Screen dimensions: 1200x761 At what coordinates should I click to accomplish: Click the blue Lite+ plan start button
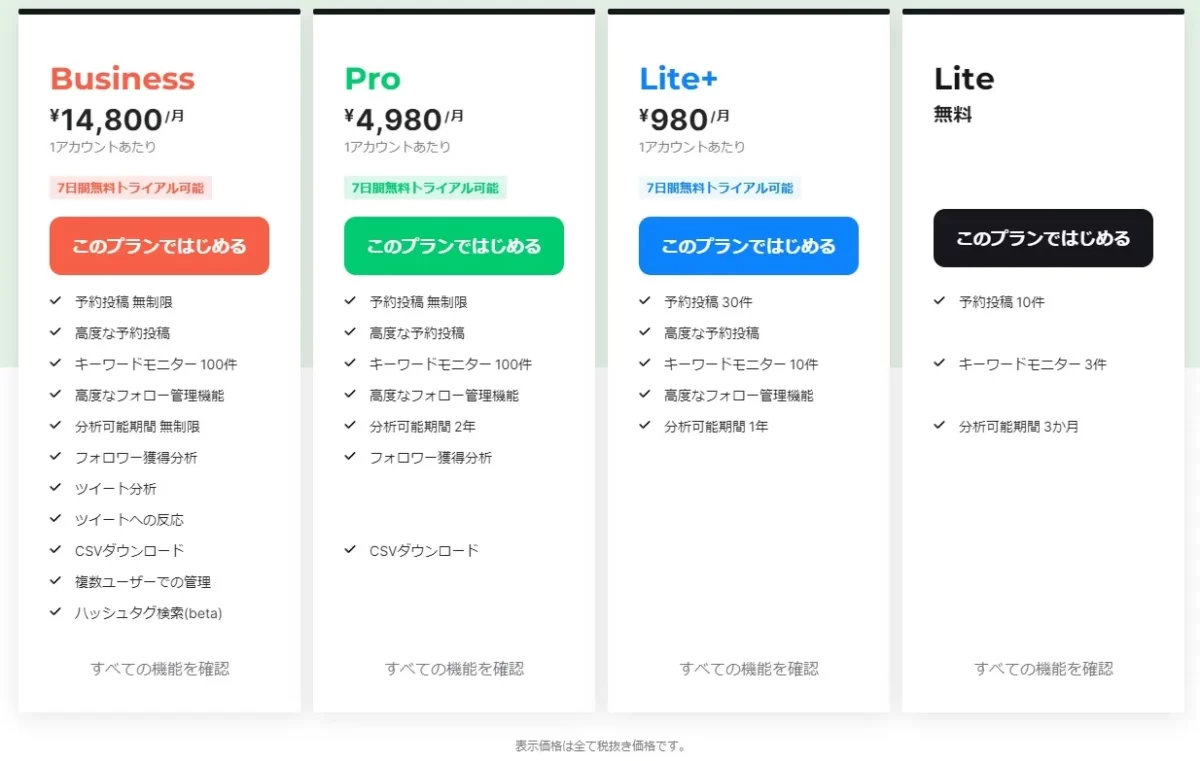(748, 246)
